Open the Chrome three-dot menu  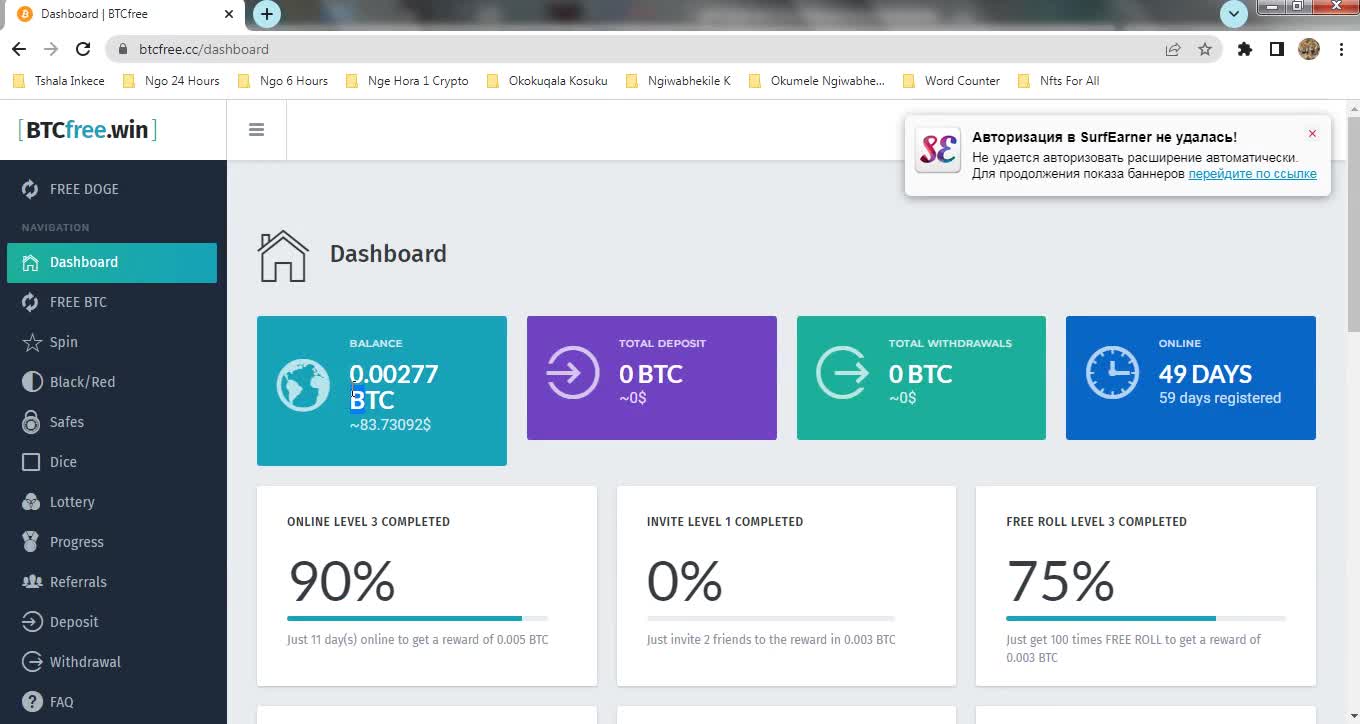(x=1340, y=49)
